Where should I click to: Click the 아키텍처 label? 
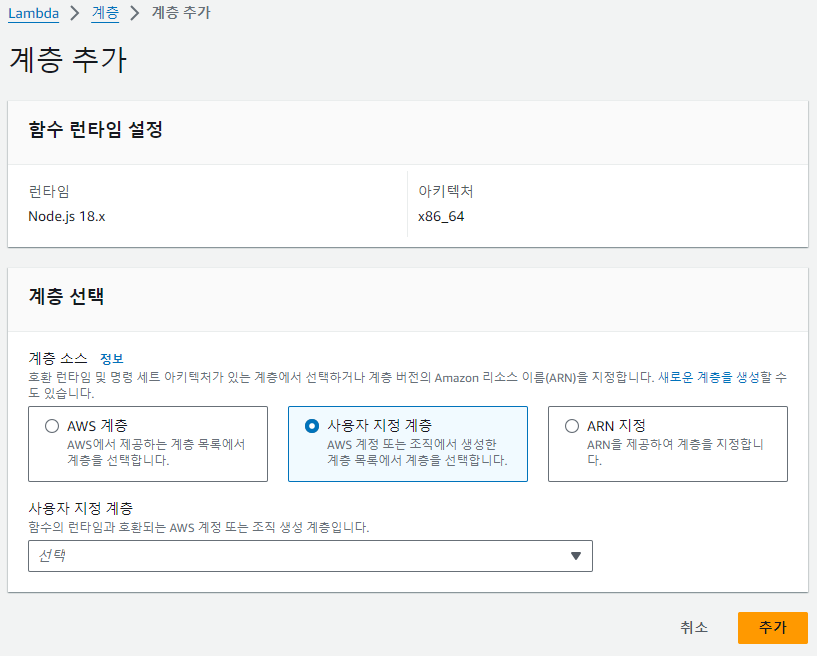tap(445, 191)
